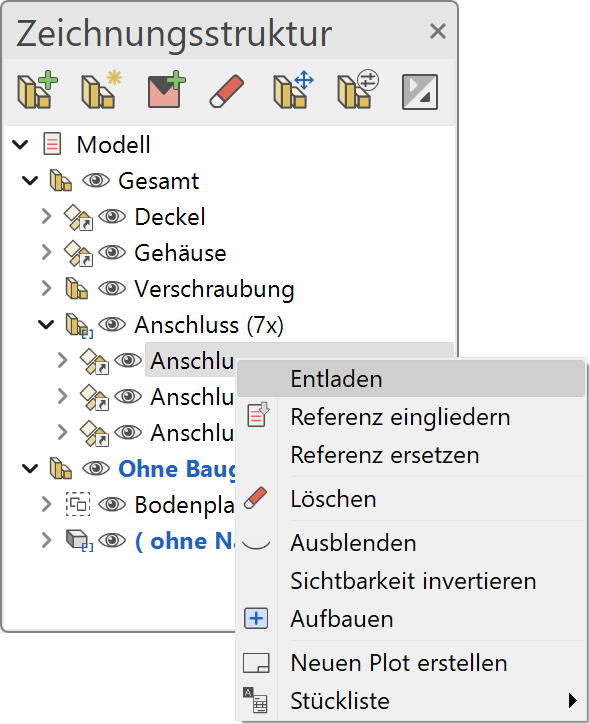Collapse the Modell tree node

(x=20, y=145)
